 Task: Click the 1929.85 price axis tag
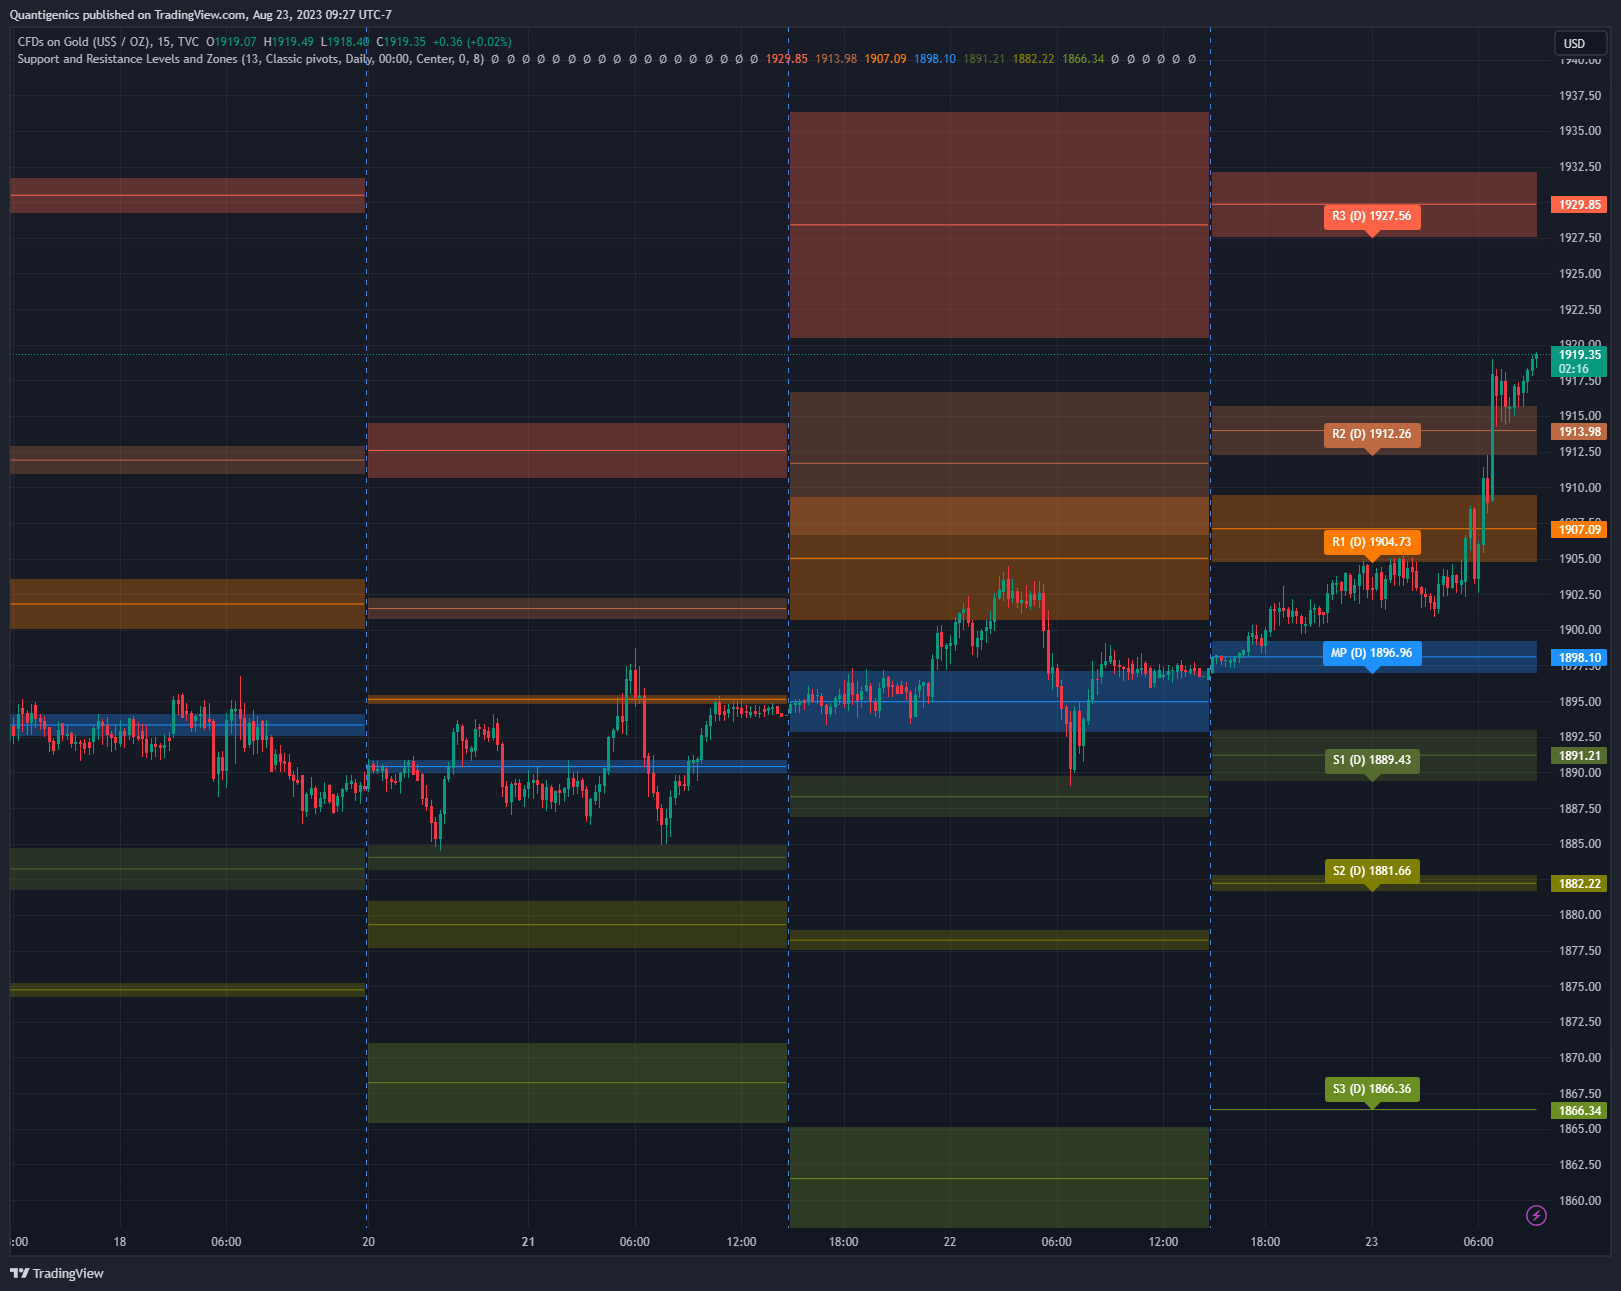[1579, 204]
